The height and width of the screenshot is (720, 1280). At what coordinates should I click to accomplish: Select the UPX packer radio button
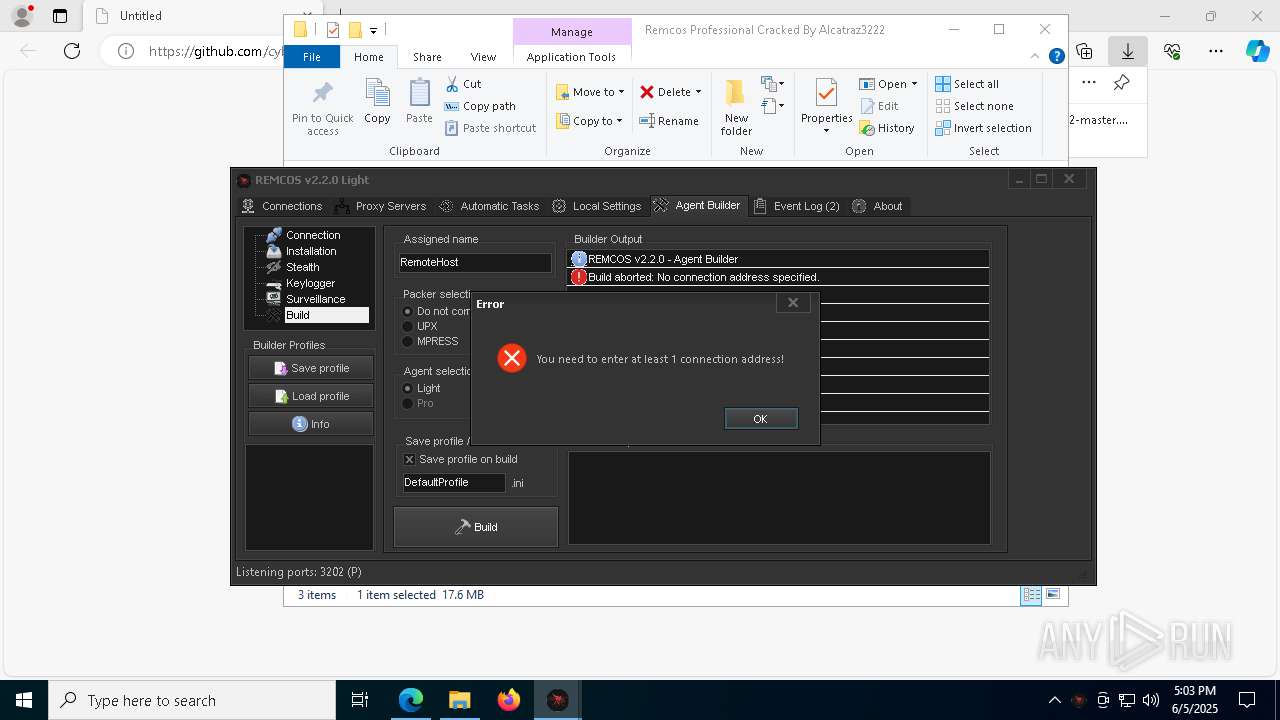(408, 326)
